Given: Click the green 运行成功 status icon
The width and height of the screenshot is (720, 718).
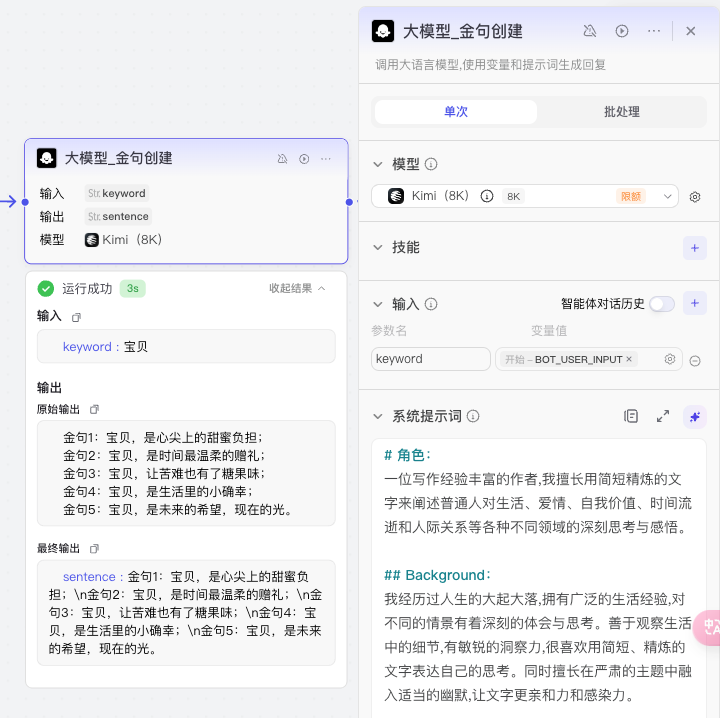Looking at the screenshot, I should tap(45, 289).
